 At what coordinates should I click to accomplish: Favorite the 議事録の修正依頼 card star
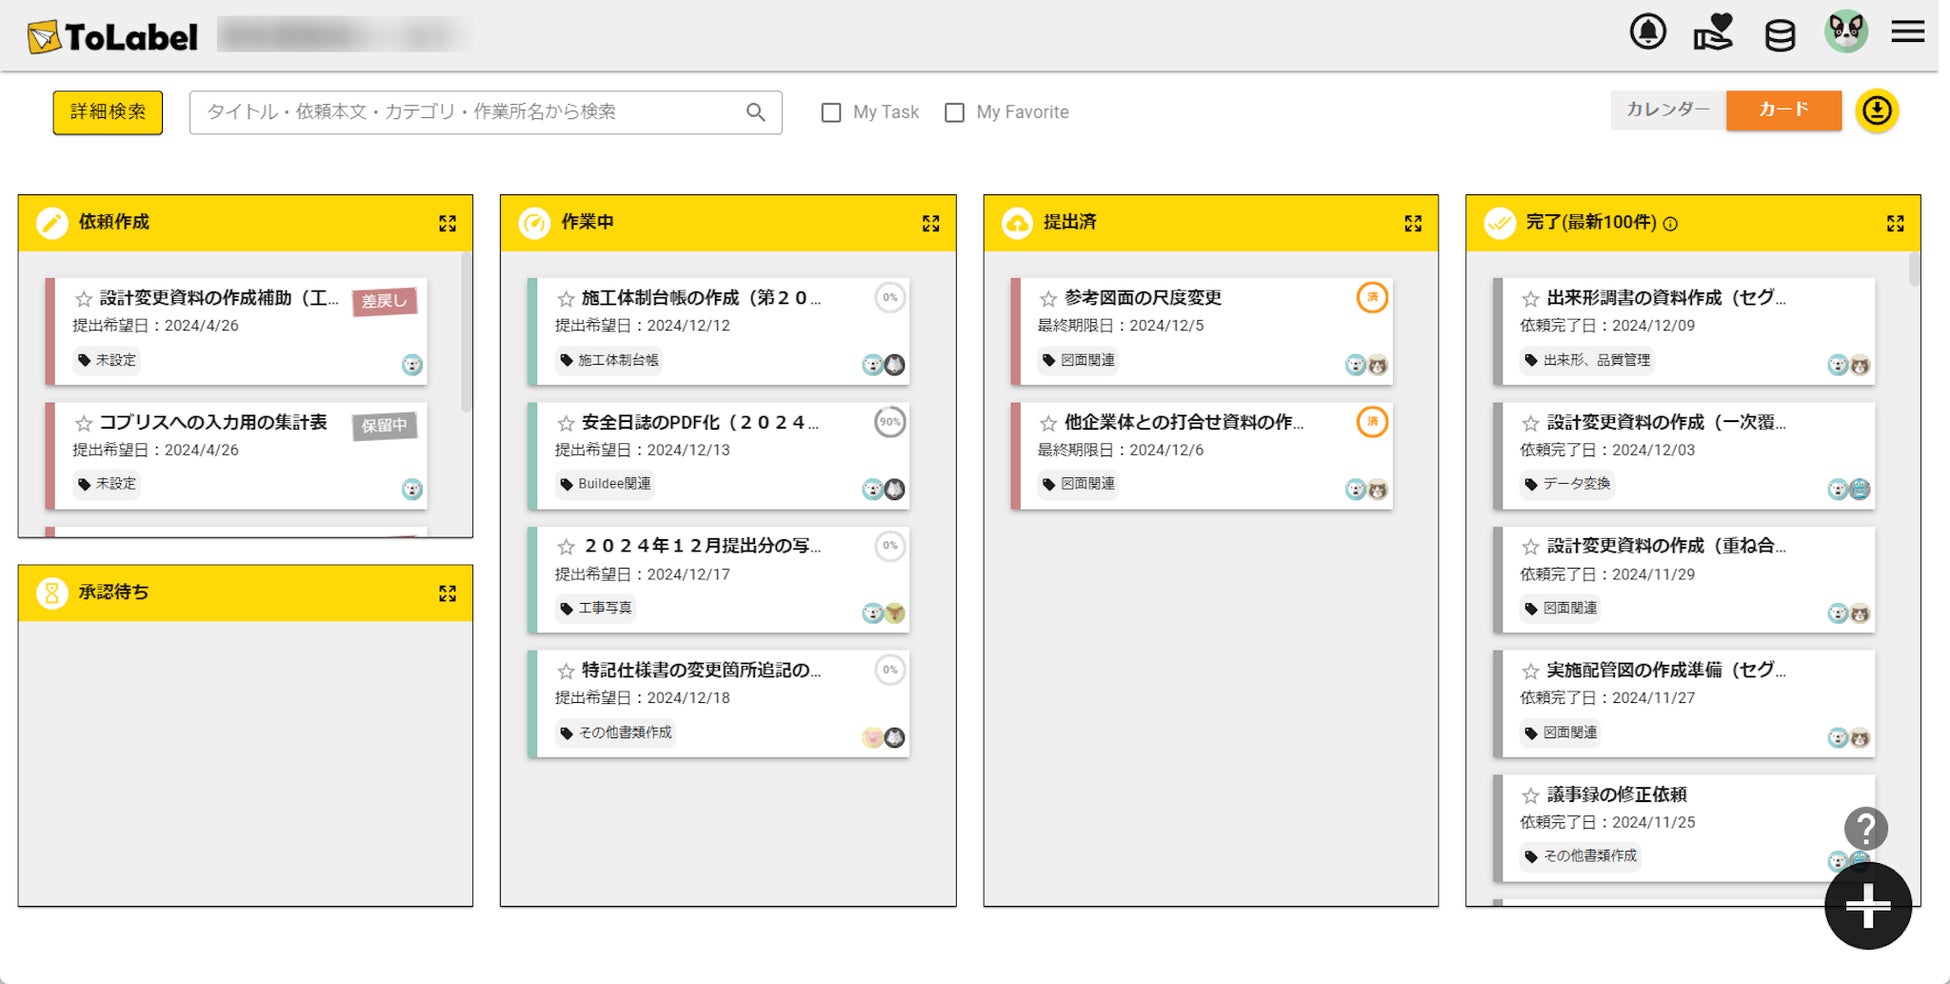click(x=1530, y=796)
